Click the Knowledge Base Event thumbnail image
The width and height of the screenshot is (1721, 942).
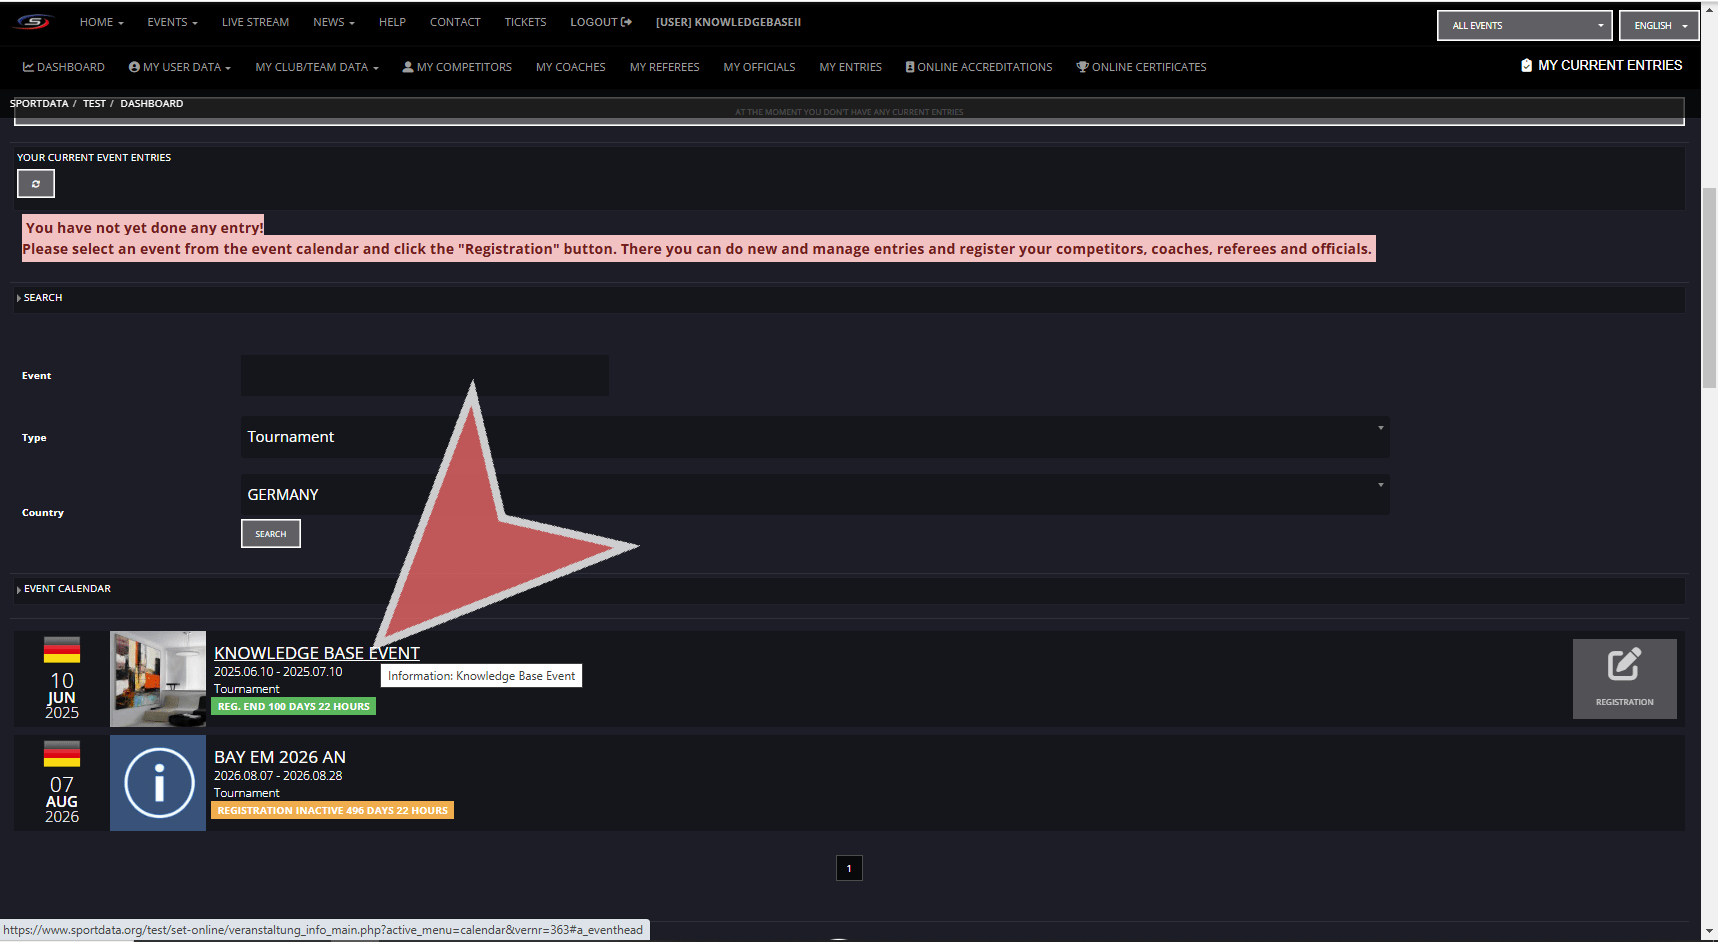(158, 678)
